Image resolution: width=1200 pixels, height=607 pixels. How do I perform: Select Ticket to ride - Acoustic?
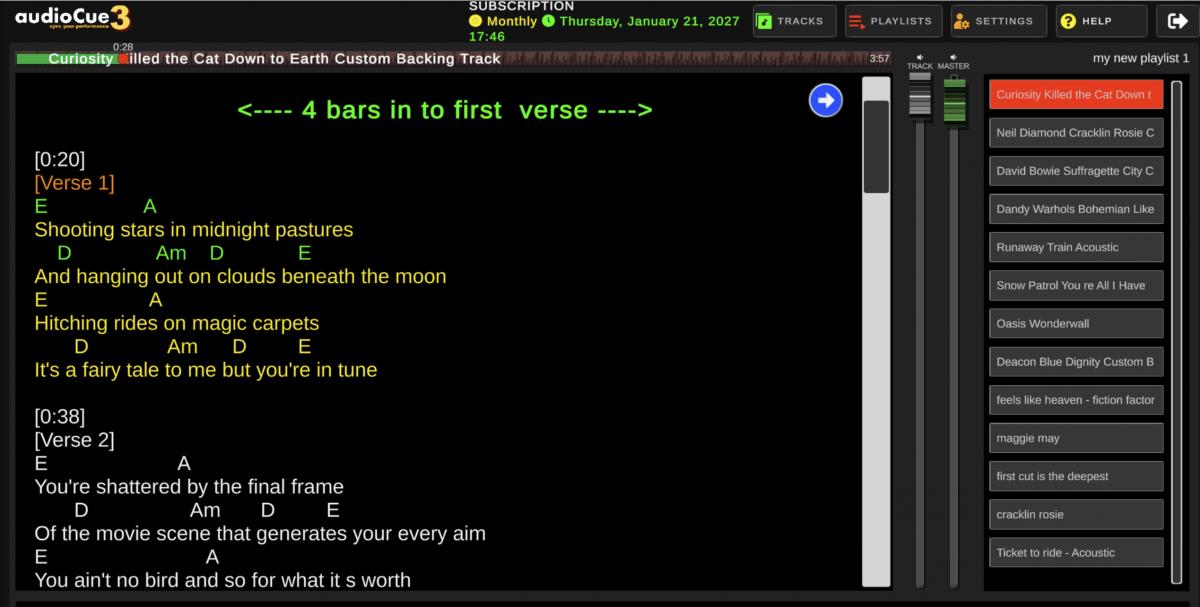click(1076, 553)
